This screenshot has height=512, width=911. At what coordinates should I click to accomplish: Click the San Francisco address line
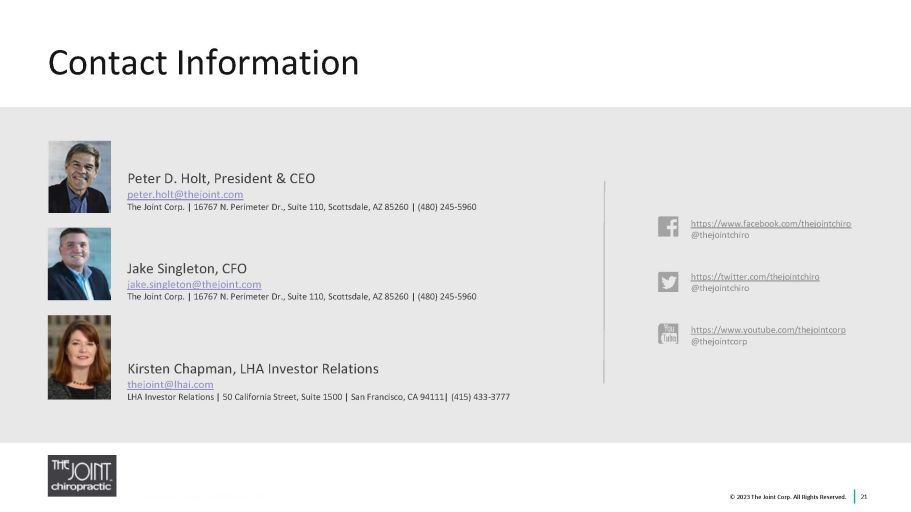pyautogui.click(x=318, y=397)
